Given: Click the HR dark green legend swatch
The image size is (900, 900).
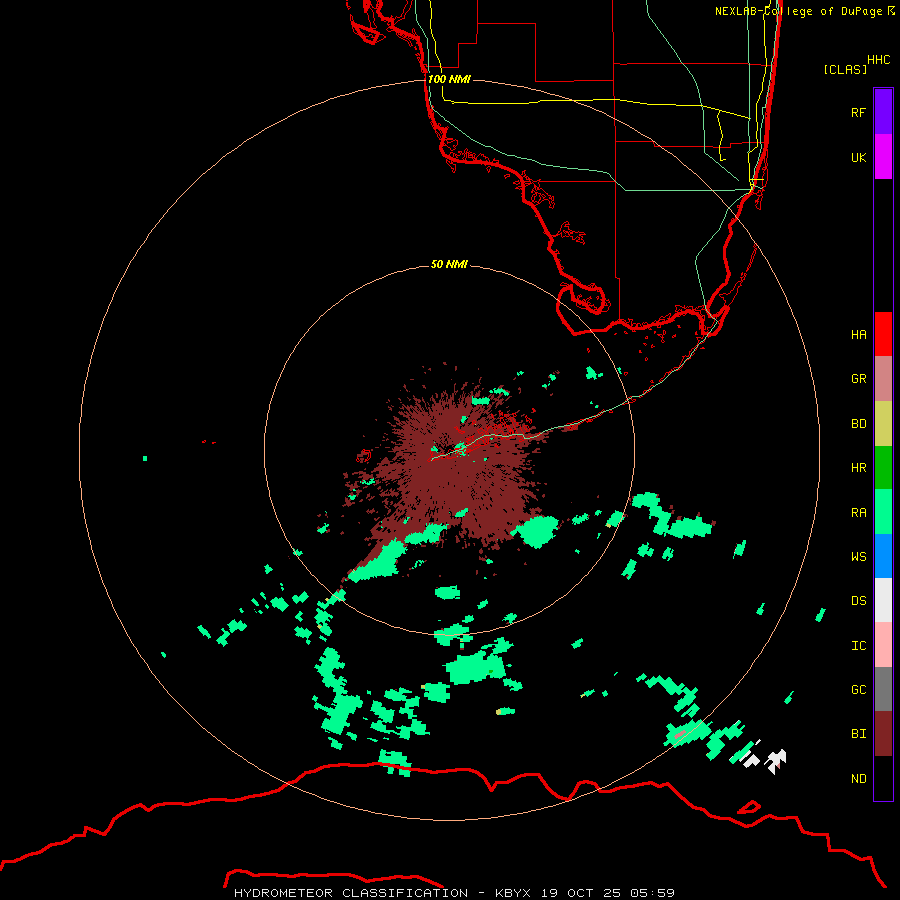Looking at the screenshot, I should point(883,468).
